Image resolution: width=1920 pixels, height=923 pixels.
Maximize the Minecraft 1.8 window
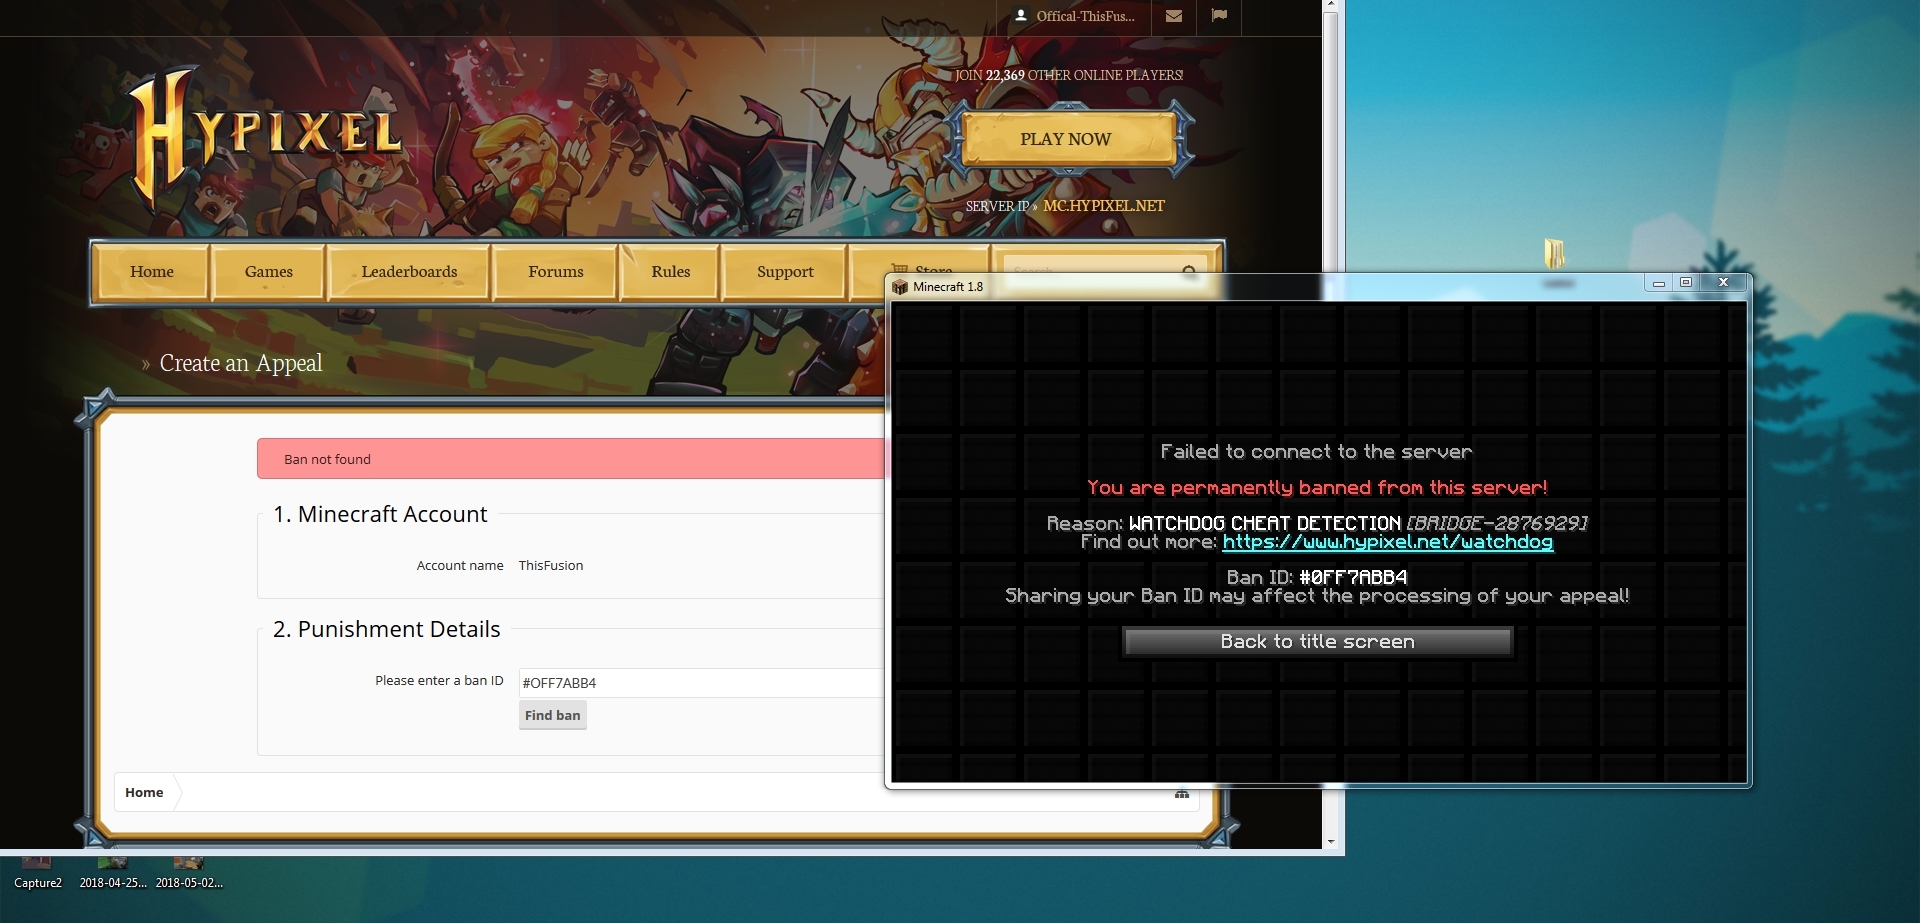pos(1686,283)
